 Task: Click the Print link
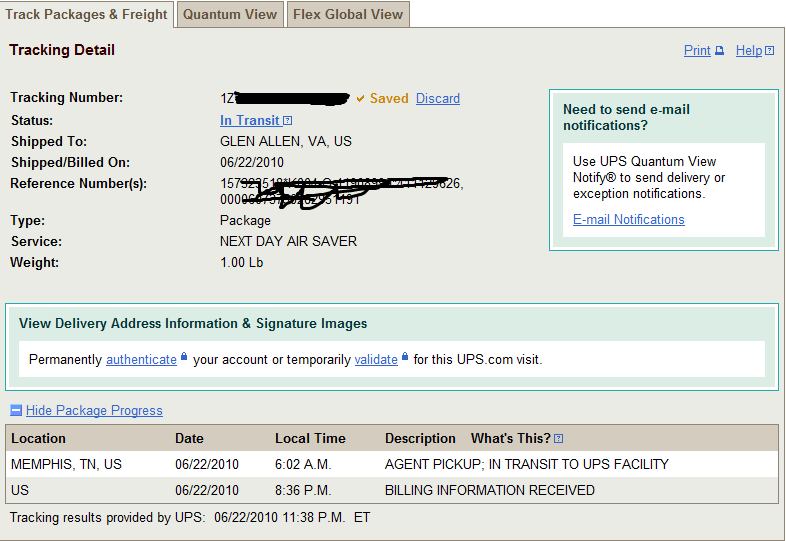point(697,51)
